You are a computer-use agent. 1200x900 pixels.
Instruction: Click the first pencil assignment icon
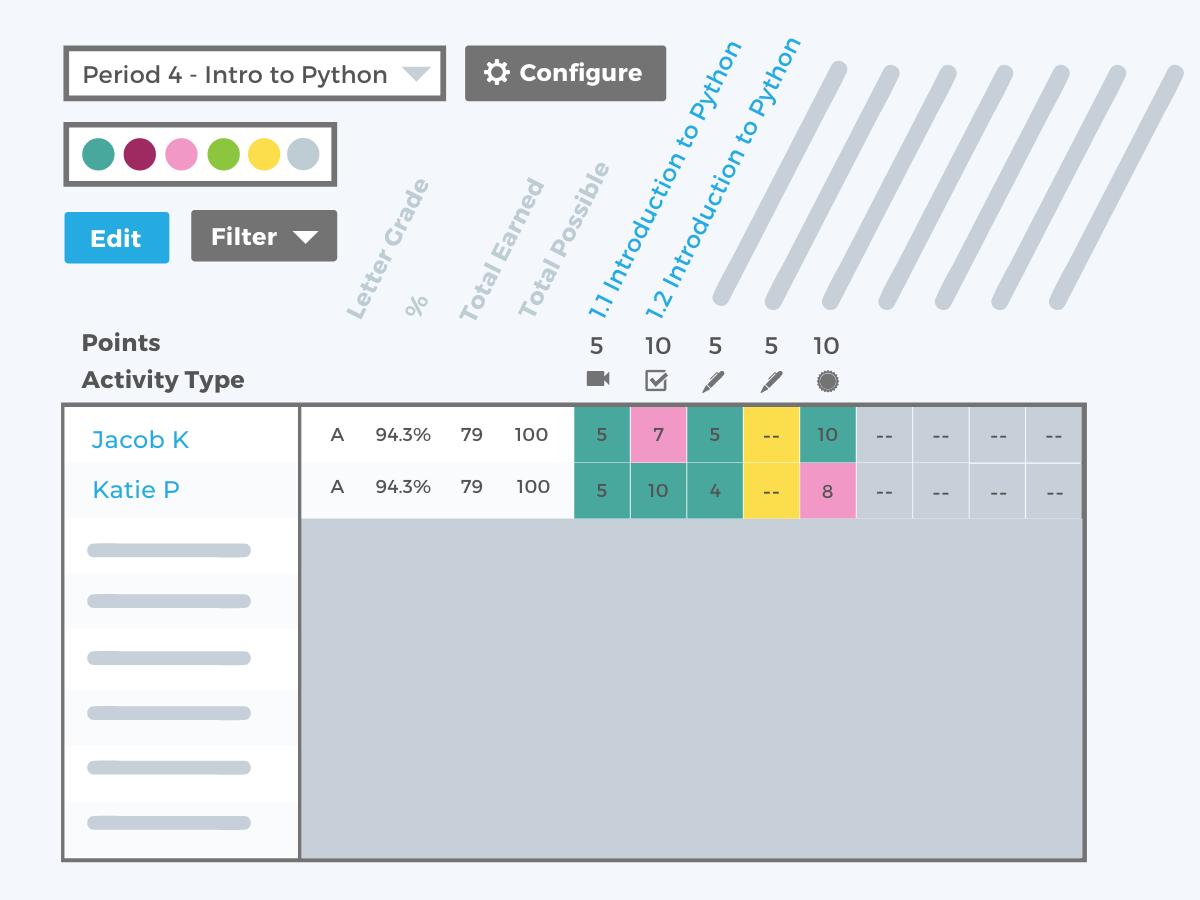pyautogui.click(x=714, y=380)
